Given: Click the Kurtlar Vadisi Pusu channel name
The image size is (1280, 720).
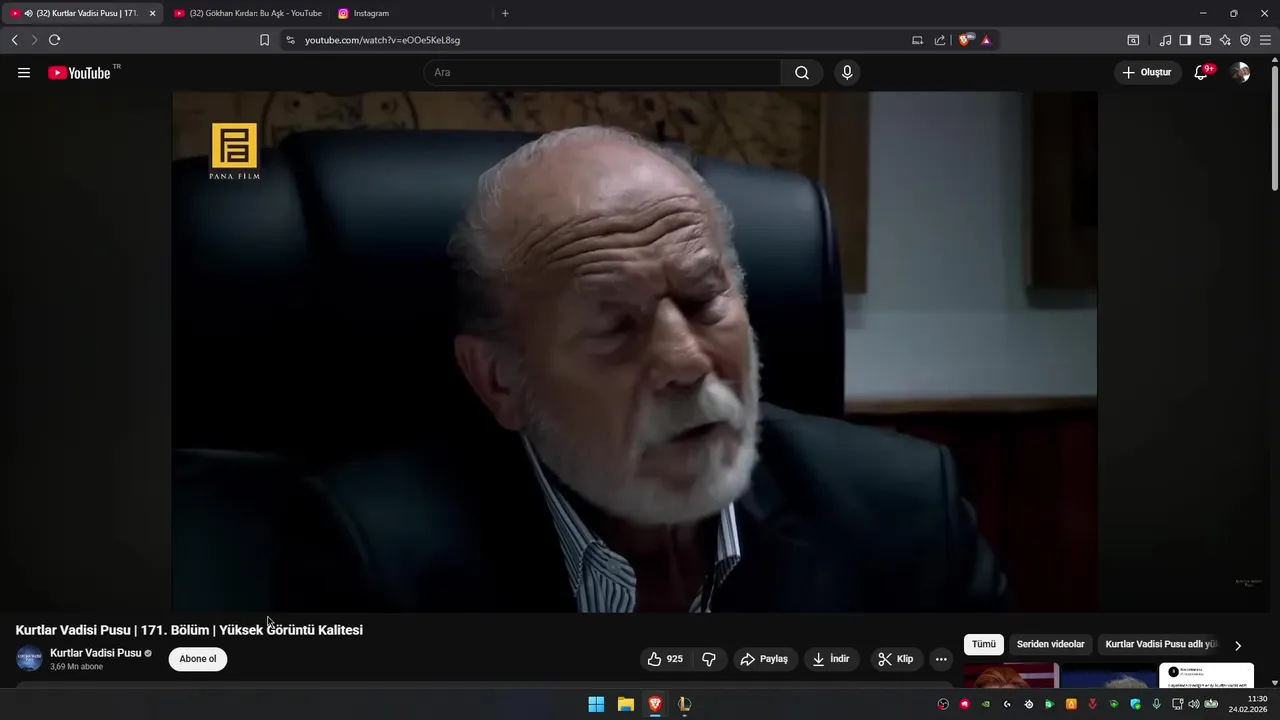Looking at the screenshot, I should [96, 653].
